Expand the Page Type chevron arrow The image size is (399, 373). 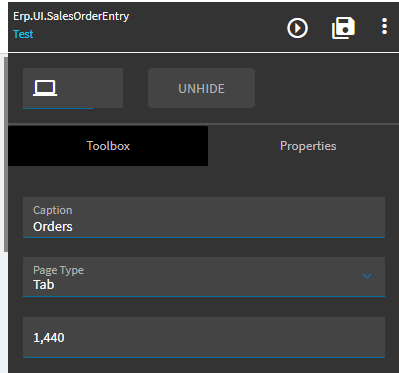(x=367, y=276)
